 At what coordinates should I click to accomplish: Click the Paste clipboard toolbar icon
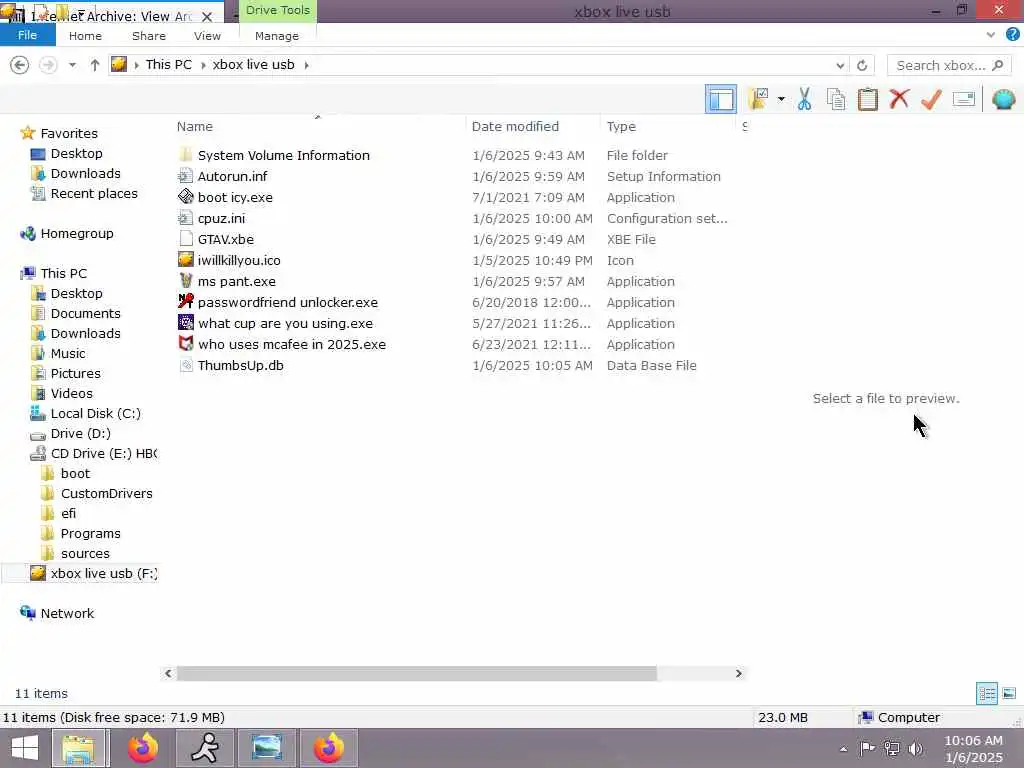868,100
